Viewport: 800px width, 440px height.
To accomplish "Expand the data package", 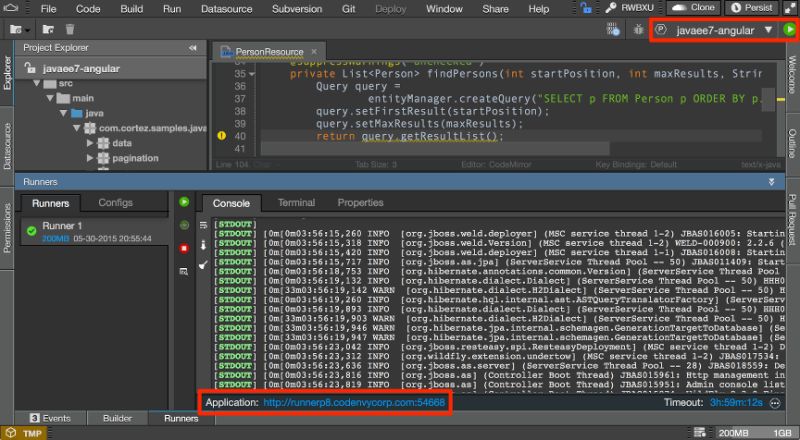I will pos(90,143).
